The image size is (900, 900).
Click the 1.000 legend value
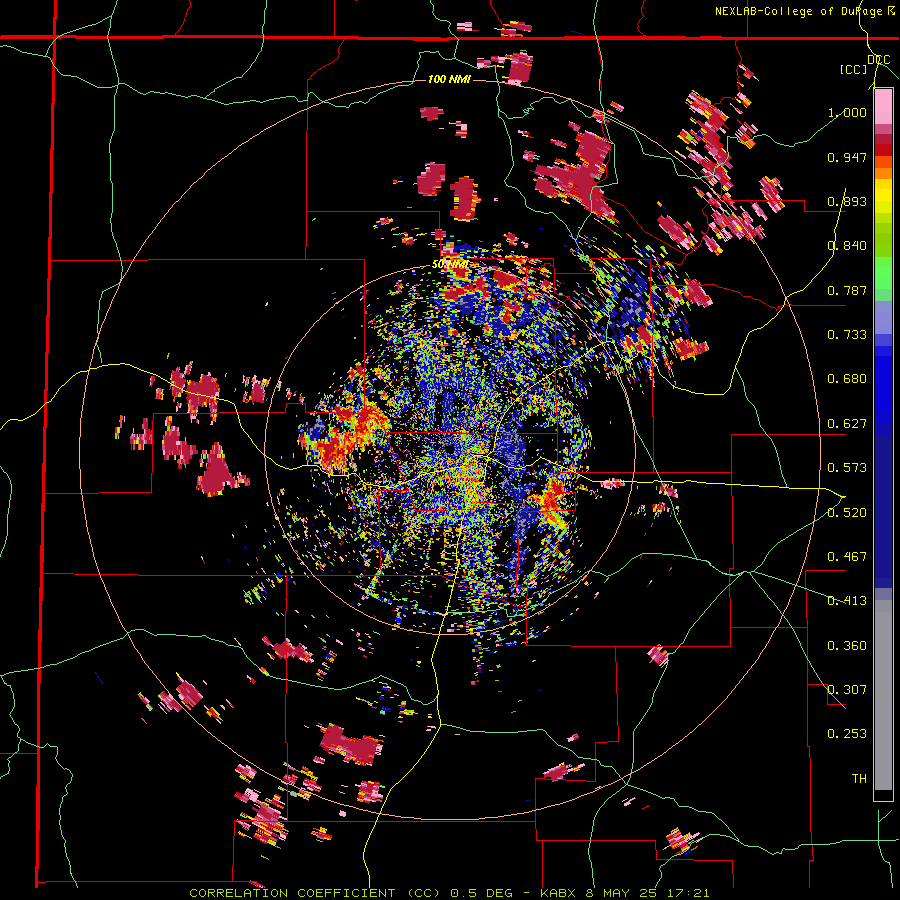(x=847, y=112)
